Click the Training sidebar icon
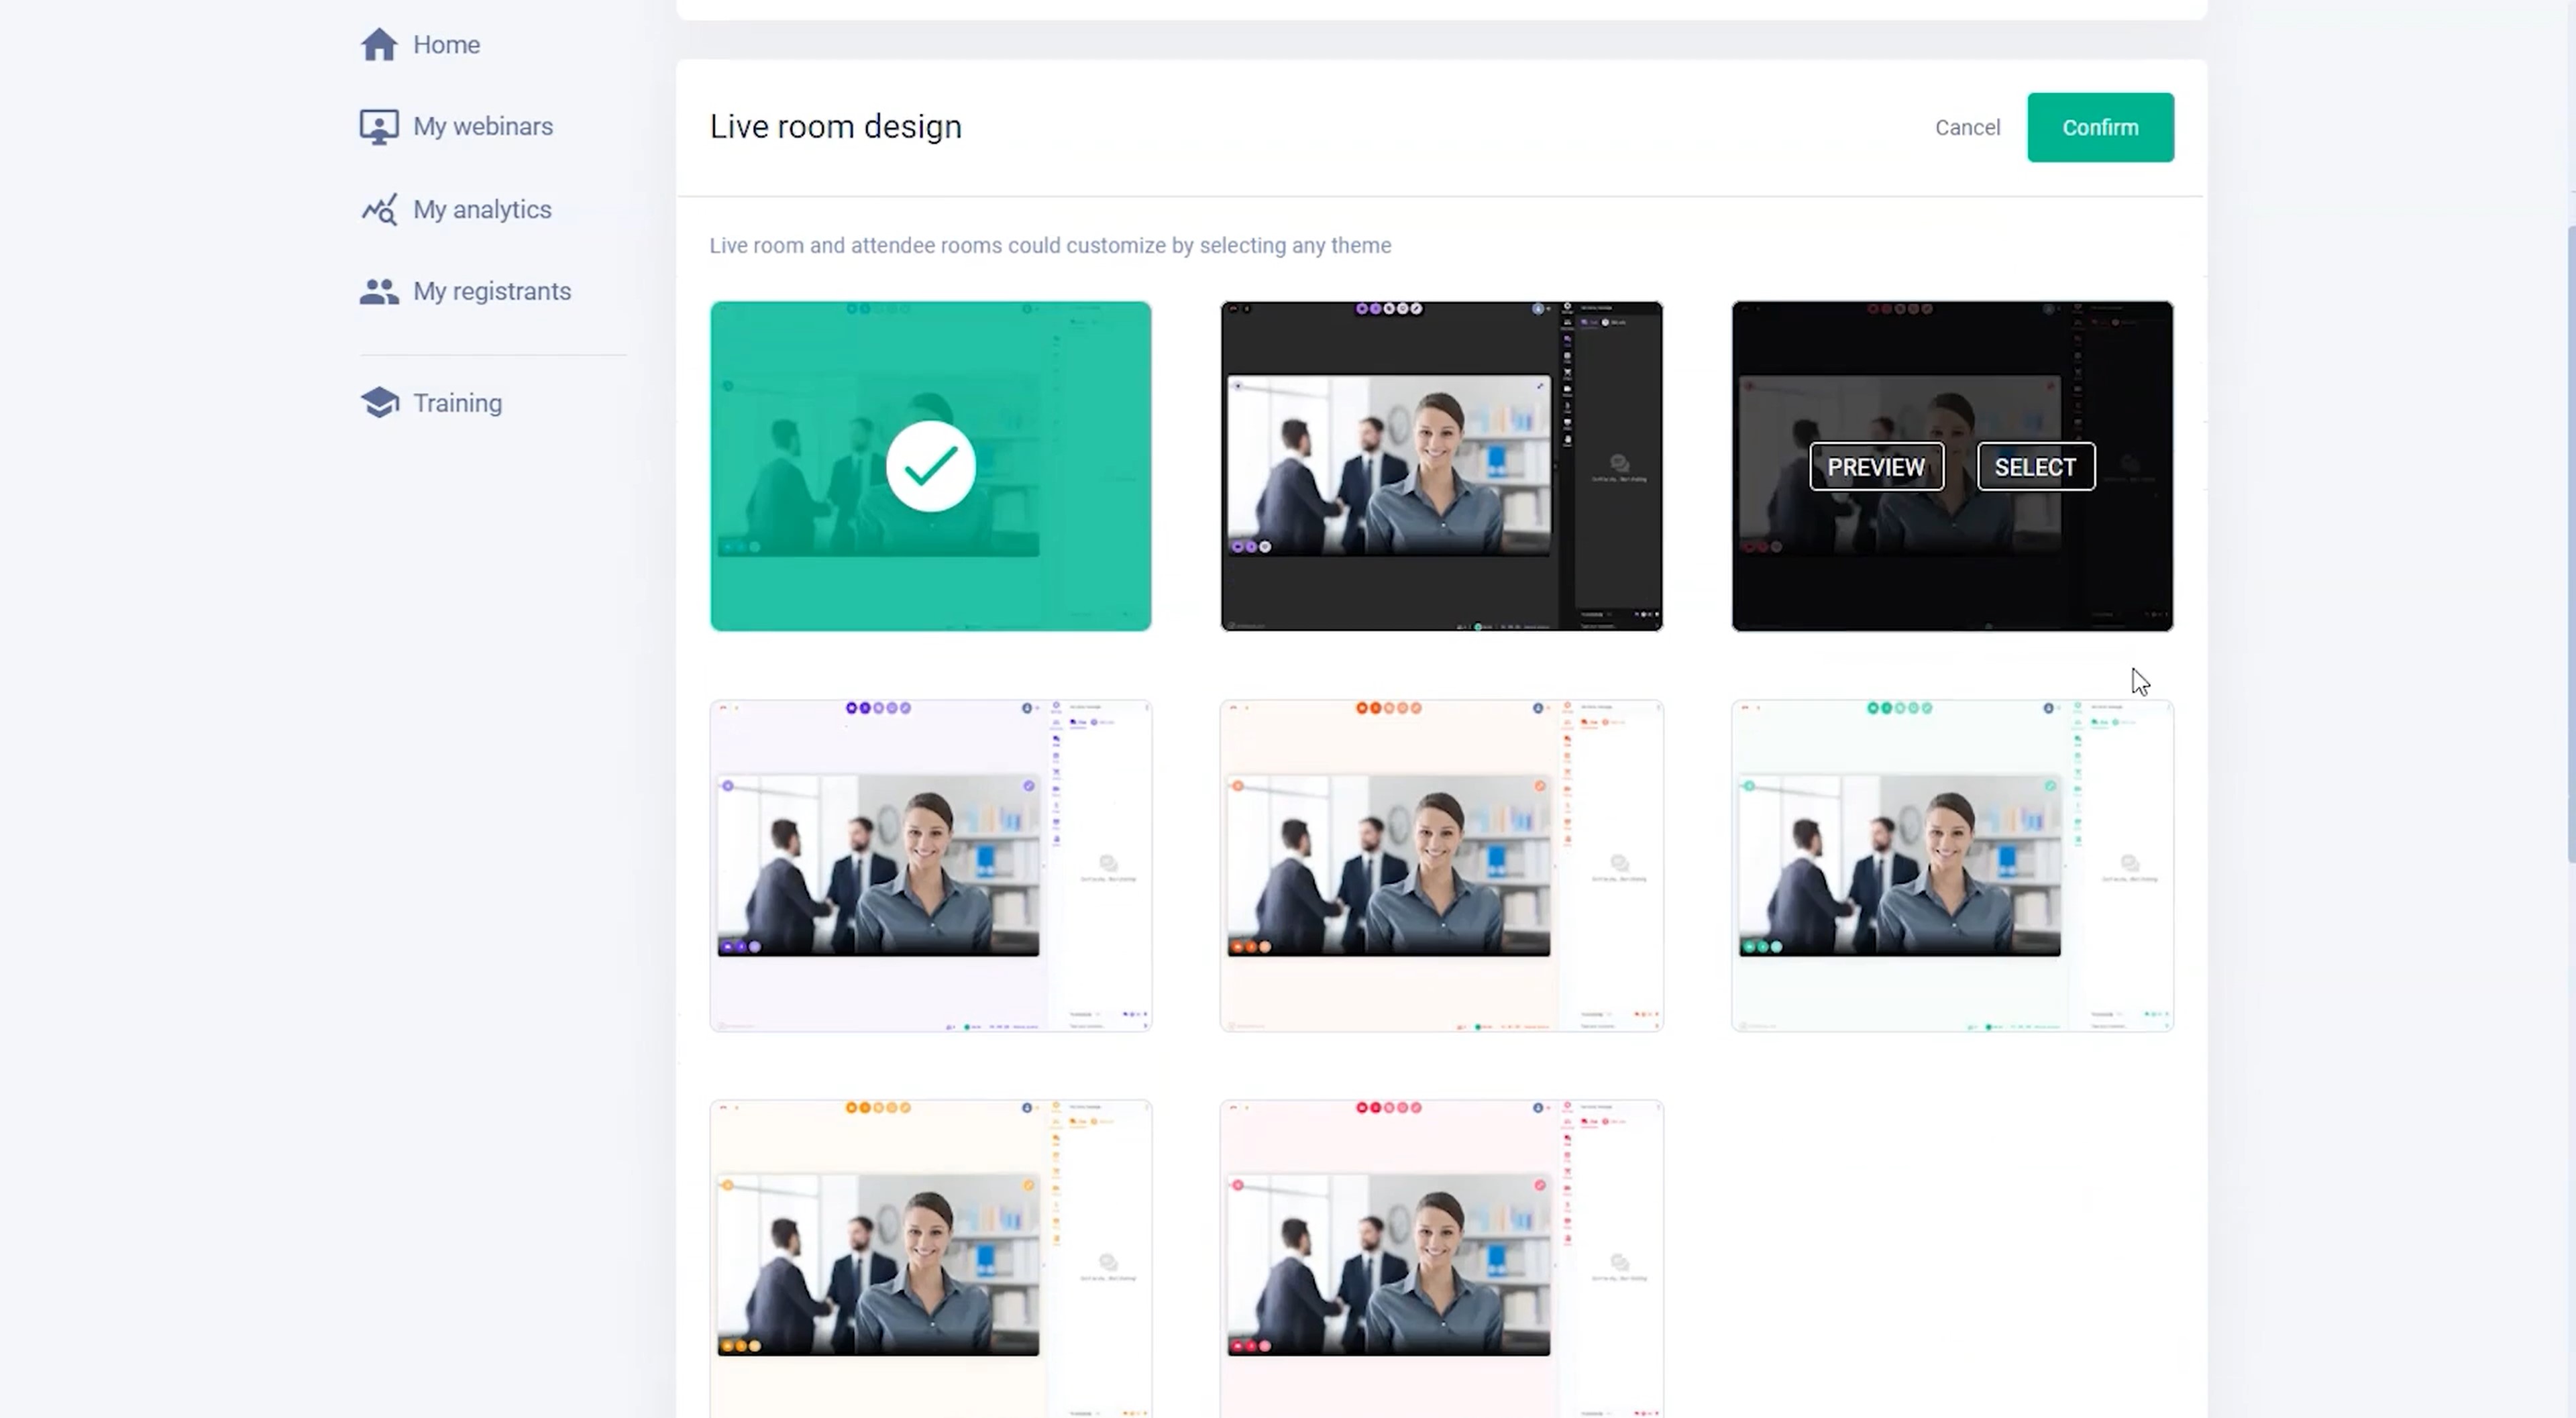Screen dimensions: 2576x1418 click(379, 403)
